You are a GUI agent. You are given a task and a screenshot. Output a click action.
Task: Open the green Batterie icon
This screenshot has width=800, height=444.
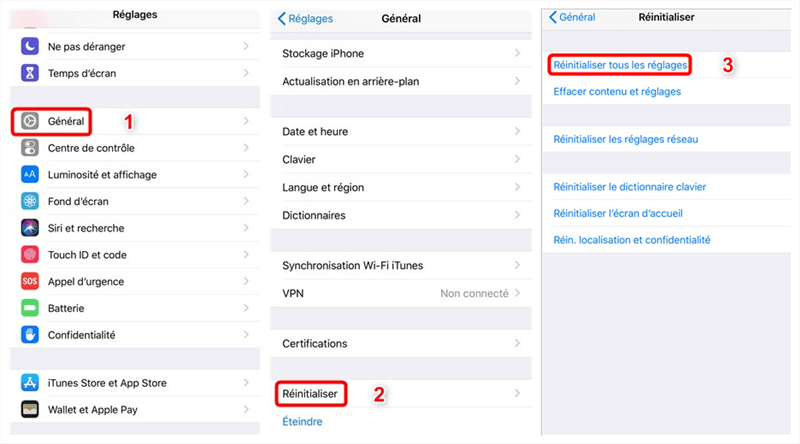point(30,308)
